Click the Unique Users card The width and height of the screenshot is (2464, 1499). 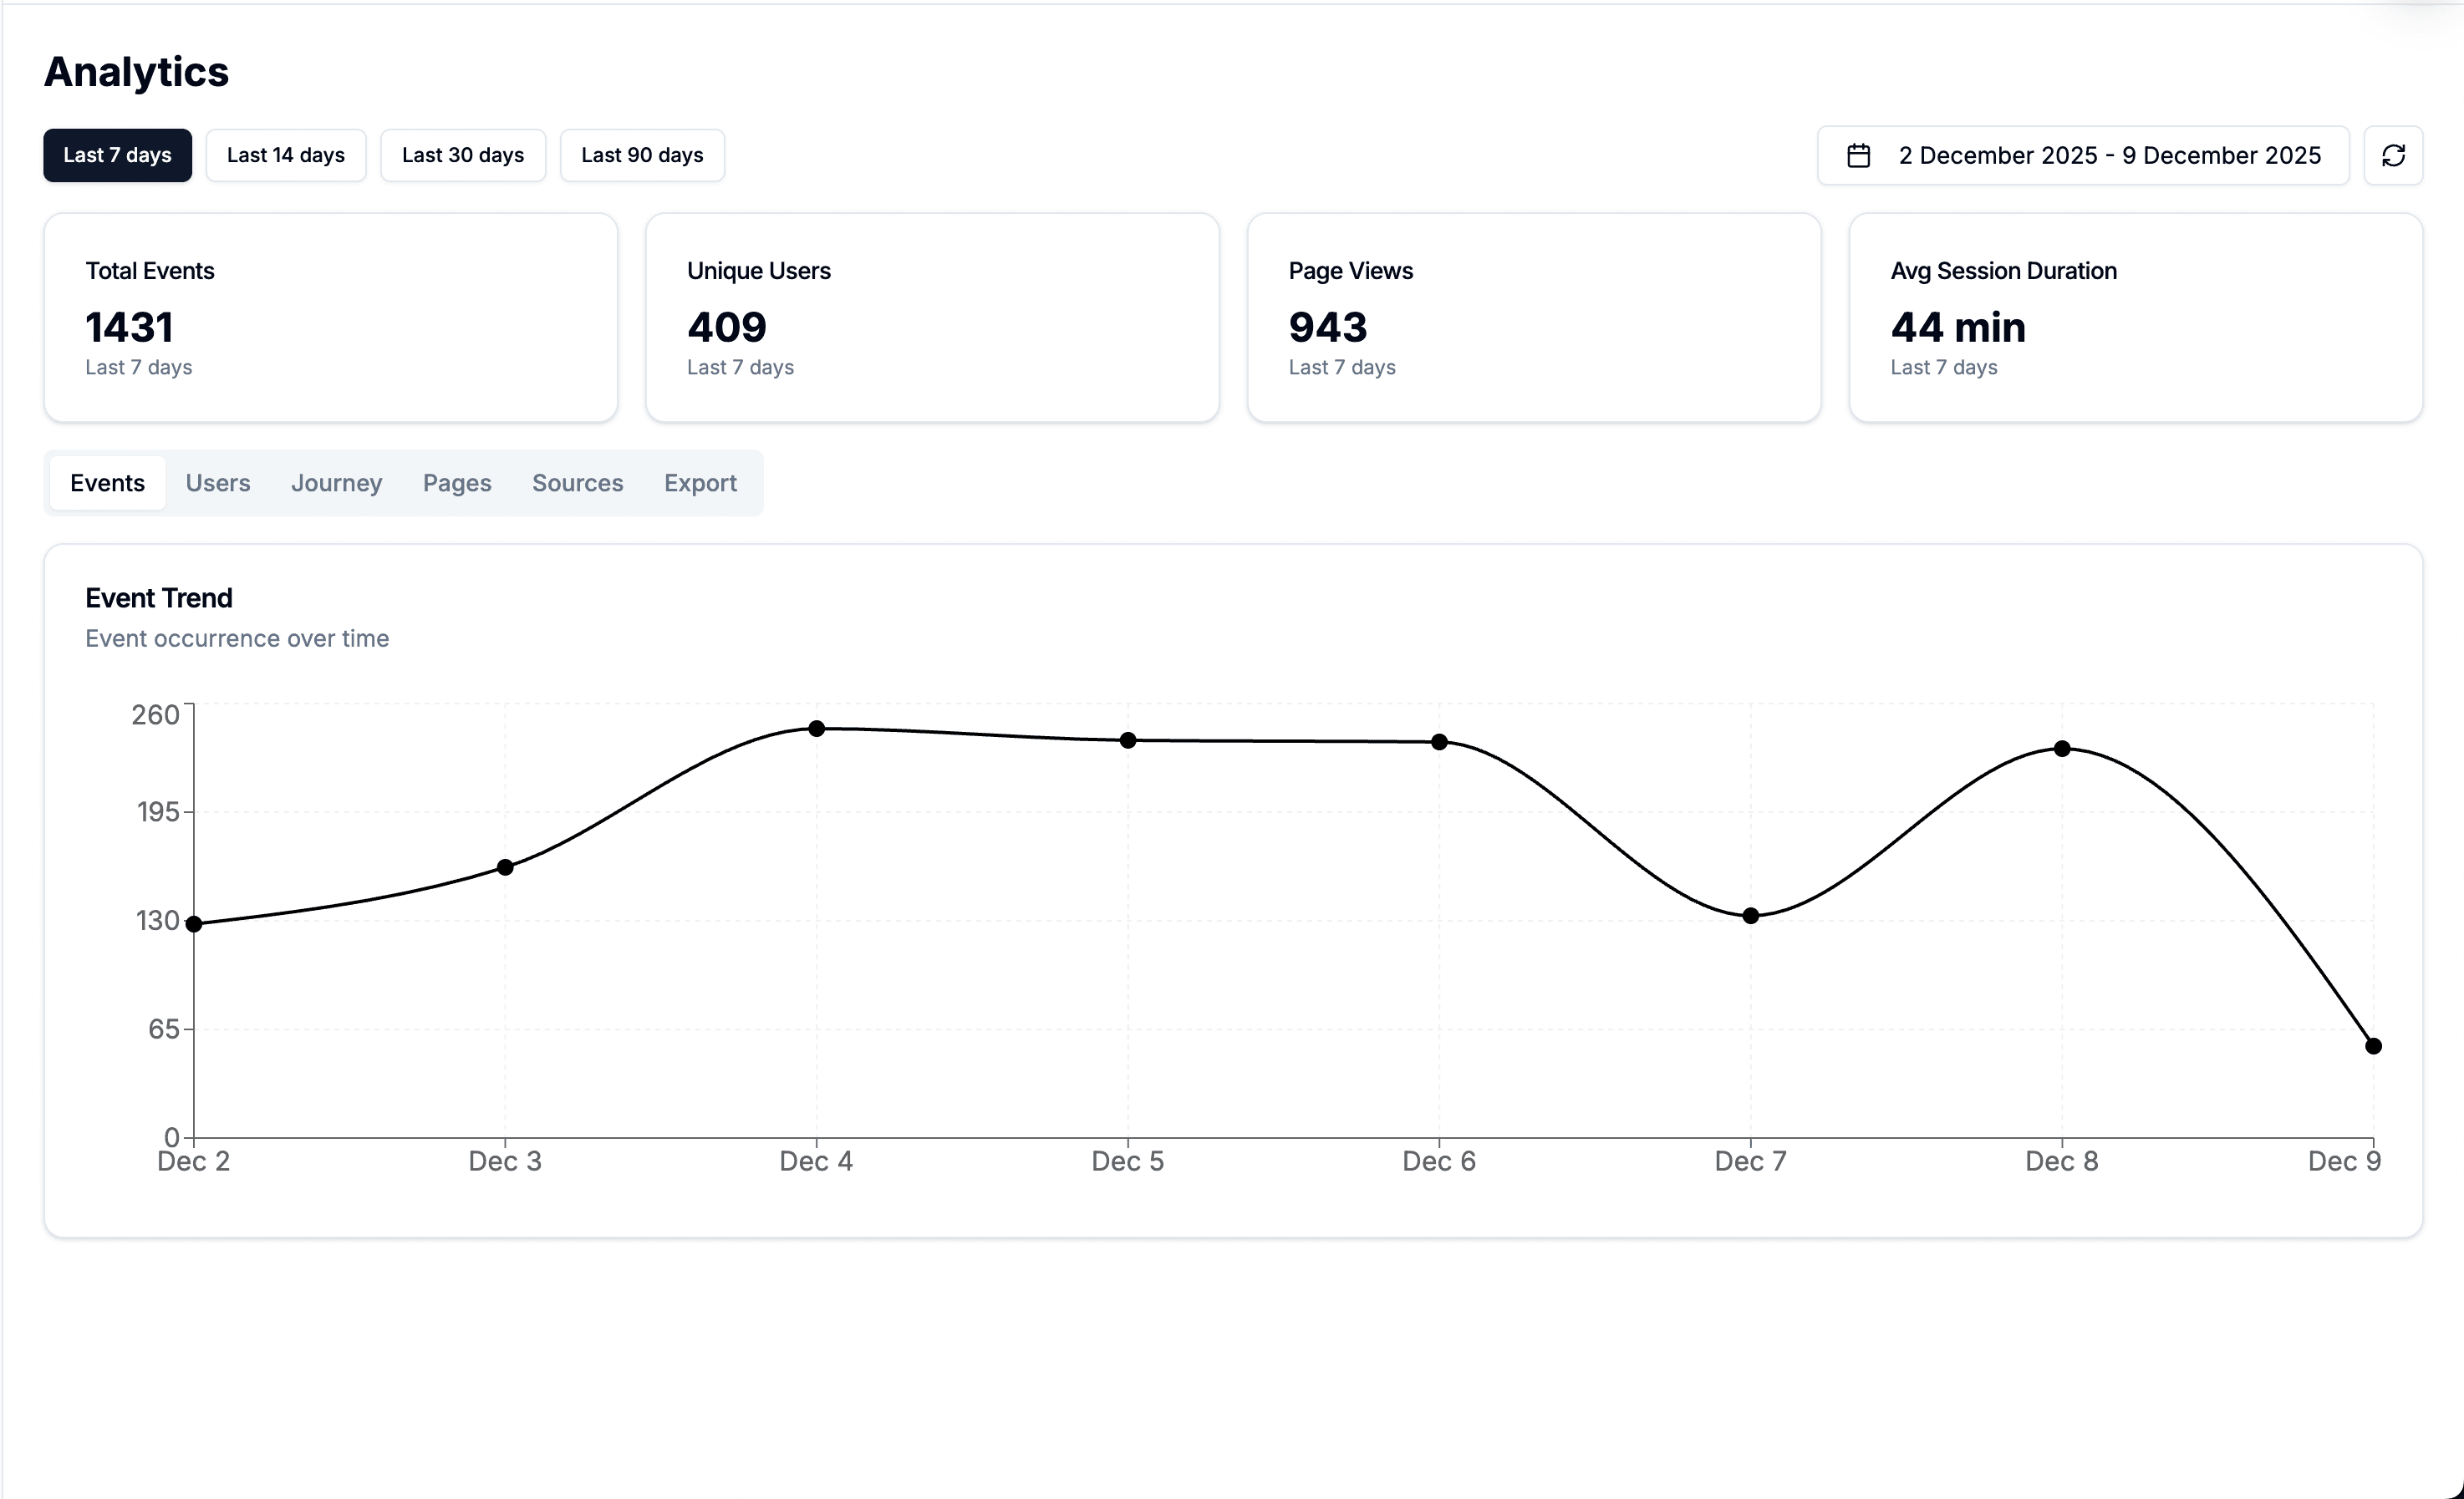pos(932,317)
